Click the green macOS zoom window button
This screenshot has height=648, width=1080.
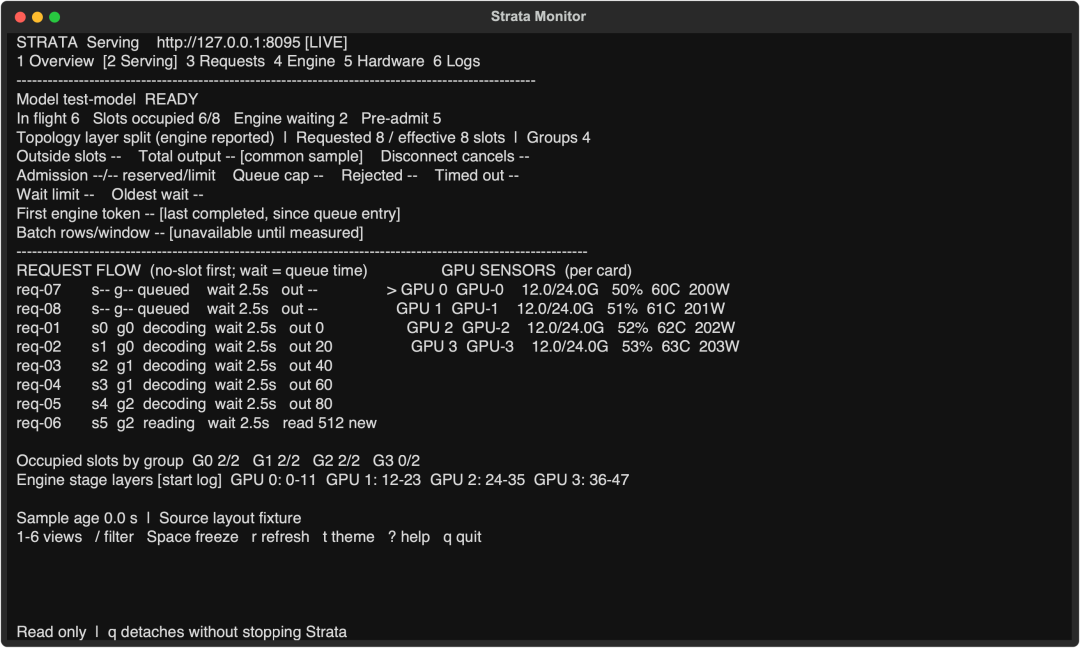[x=54, y=17]
